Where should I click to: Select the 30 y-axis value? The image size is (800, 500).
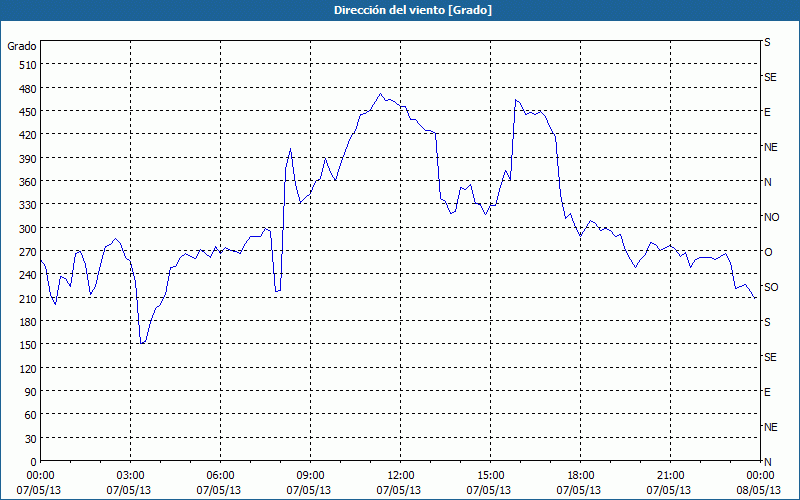click(x=31, y=439)
